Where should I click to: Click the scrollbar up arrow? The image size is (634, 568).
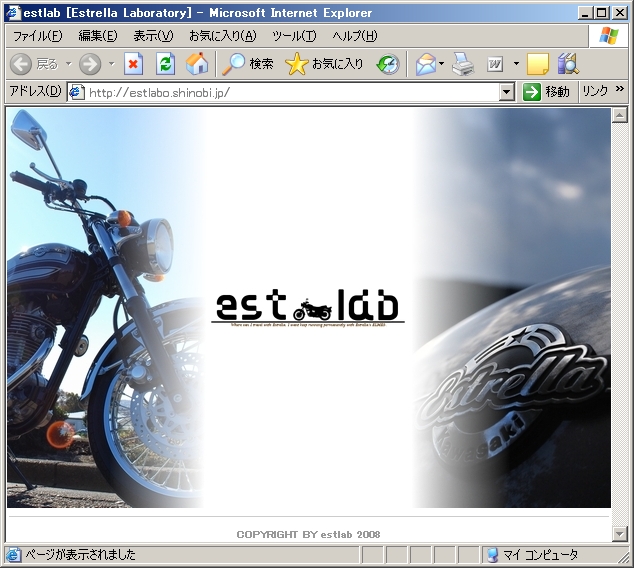click(x=619, y=115)
